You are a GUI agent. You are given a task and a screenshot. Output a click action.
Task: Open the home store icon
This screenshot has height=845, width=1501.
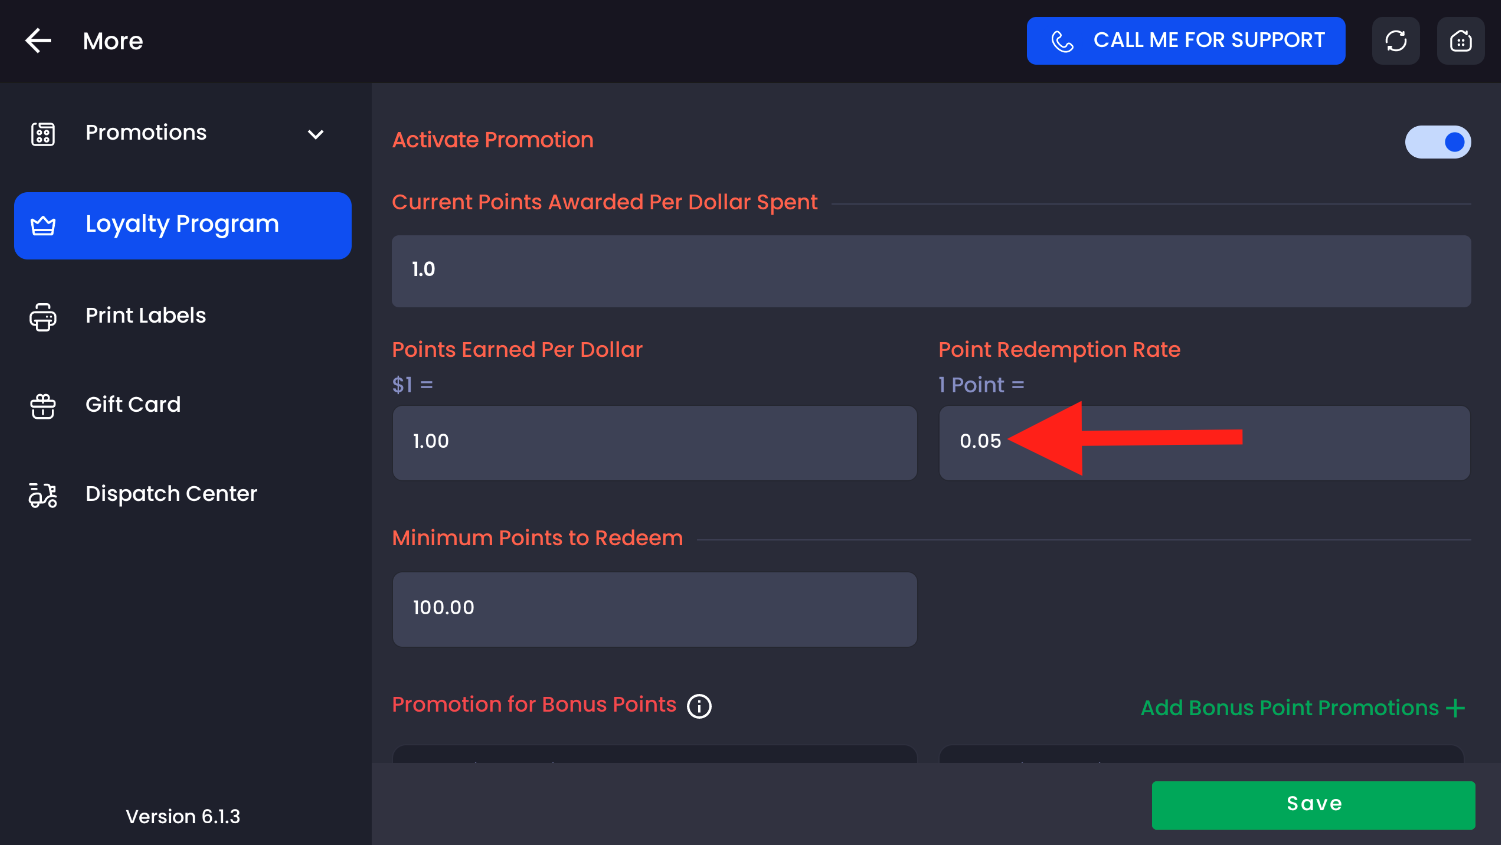[1460, 41]
